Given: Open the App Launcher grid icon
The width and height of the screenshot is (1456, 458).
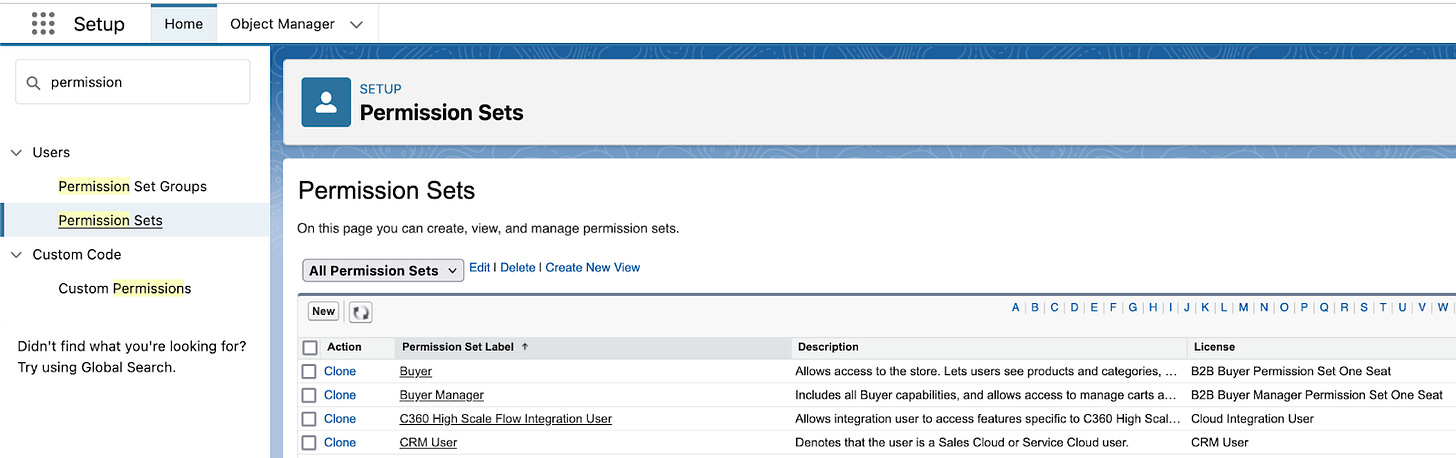Looking at the screenshot, I should pyautogui.click(x=43, y=23).
